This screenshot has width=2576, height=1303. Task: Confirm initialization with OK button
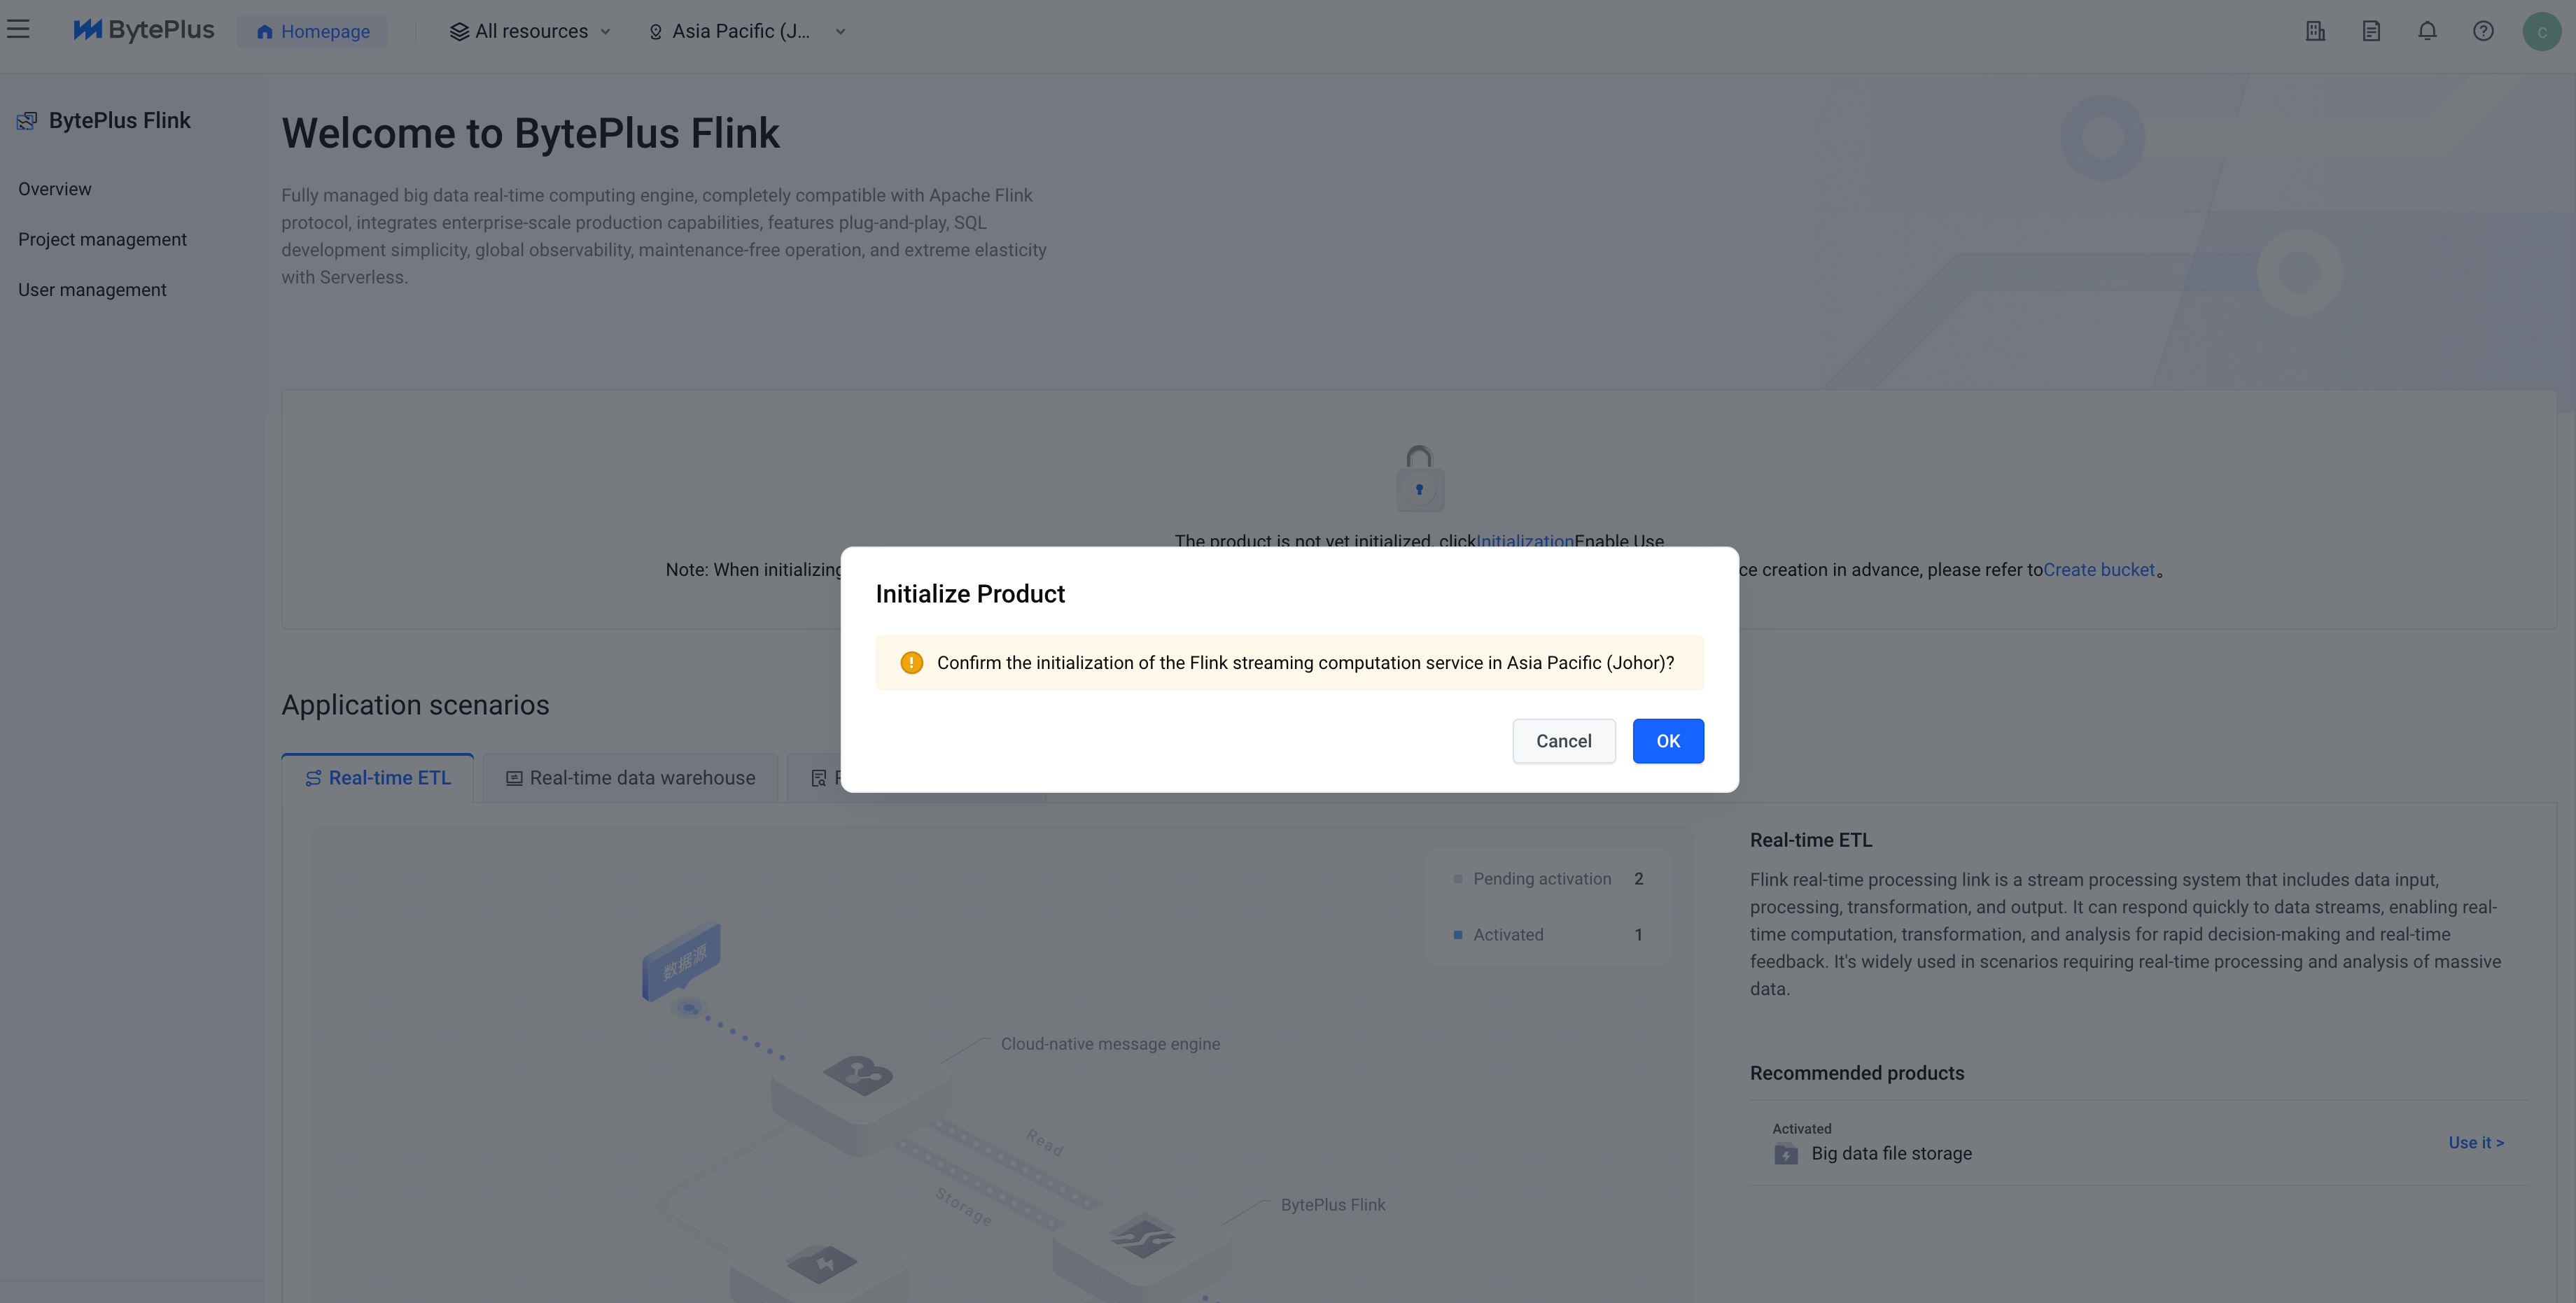[1667, 741]
